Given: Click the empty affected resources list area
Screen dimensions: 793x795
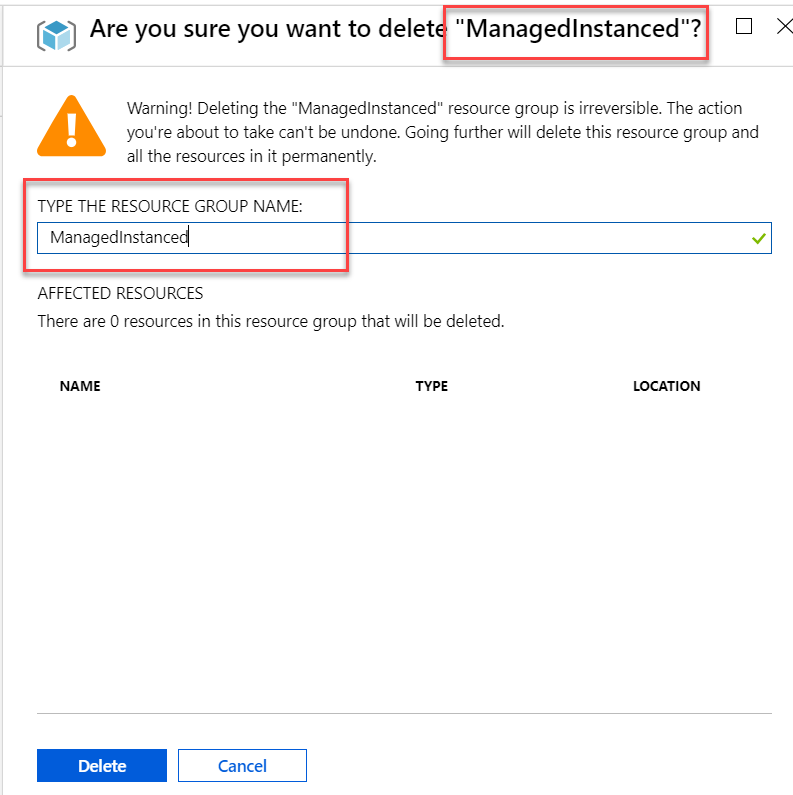Looking at the screenshot, I should pos(400,550).
